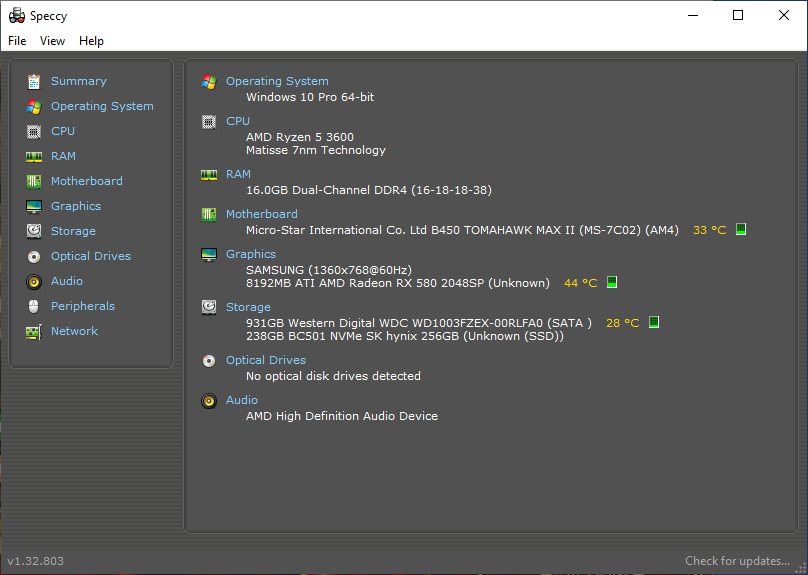Open RAM section from sidebar

tap(63, 156)
